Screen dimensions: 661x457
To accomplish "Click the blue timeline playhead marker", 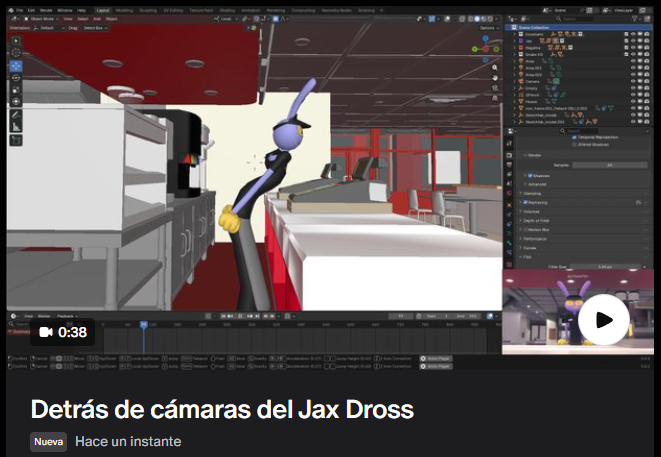I will 143,324.
